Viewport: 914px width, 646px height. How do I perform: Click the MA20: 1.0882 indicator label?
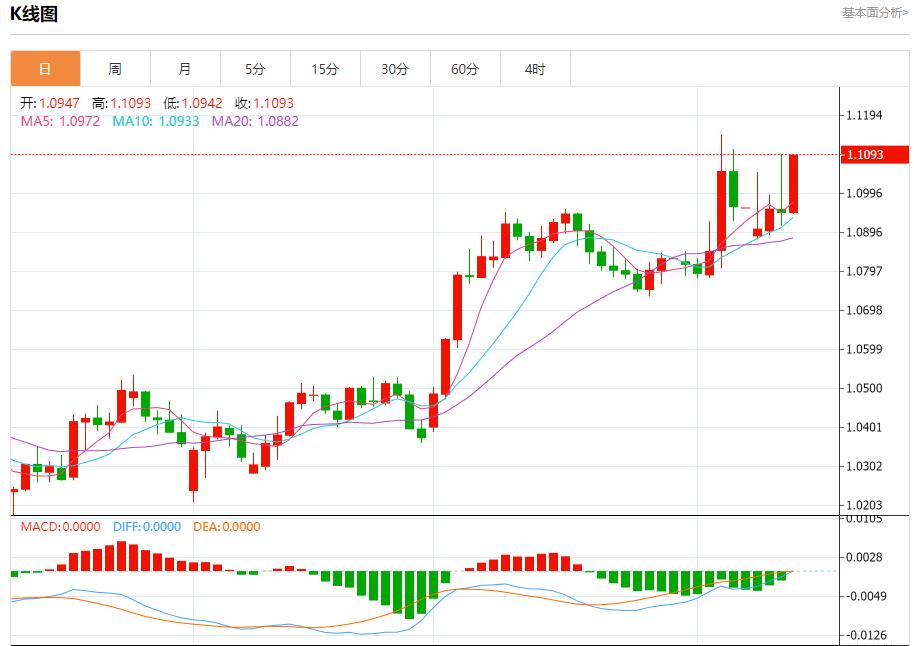255,121
